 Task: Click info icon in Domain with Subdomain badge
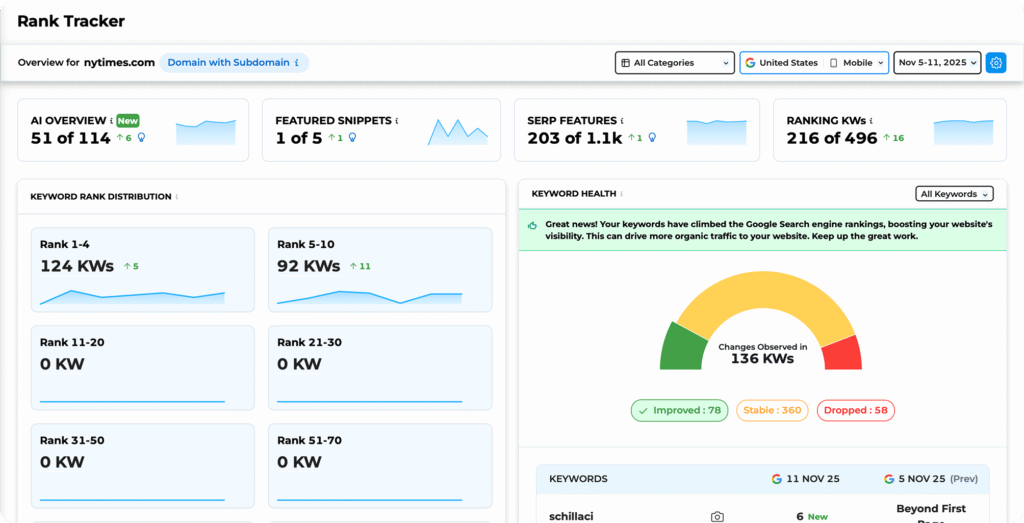tap(297, 63)
